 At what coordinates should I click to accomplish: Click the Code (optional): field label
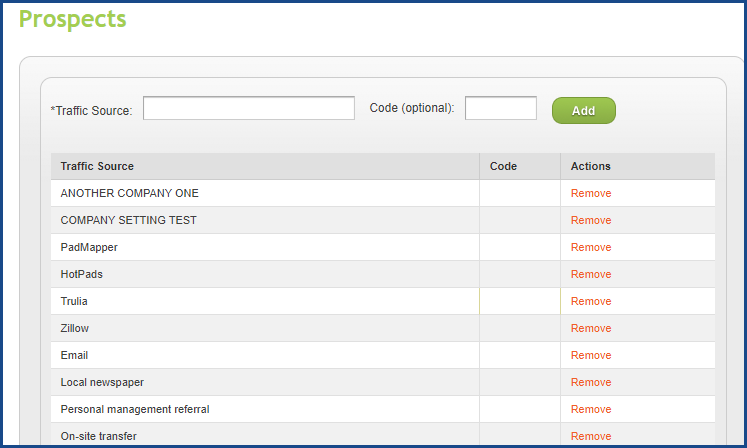click(412, 108)
